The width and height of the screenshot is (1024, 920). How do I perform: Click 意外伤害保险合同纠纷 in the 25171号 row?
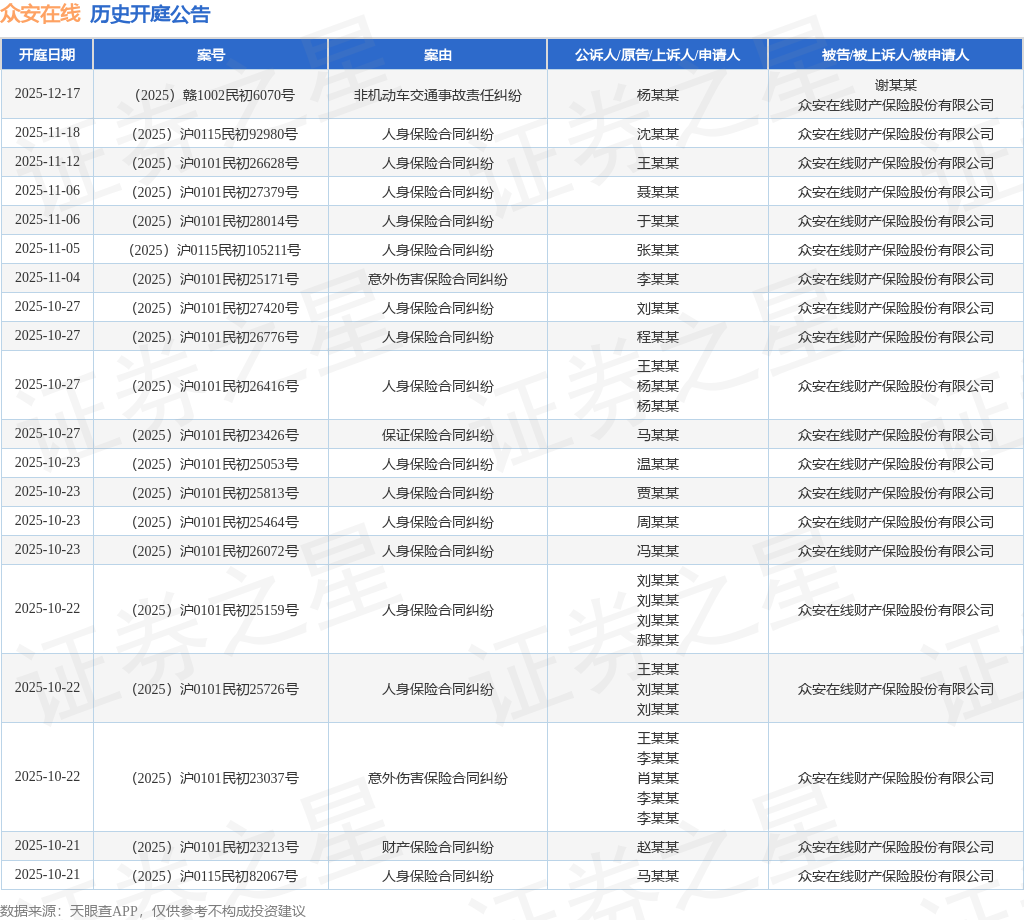point(438,279)
